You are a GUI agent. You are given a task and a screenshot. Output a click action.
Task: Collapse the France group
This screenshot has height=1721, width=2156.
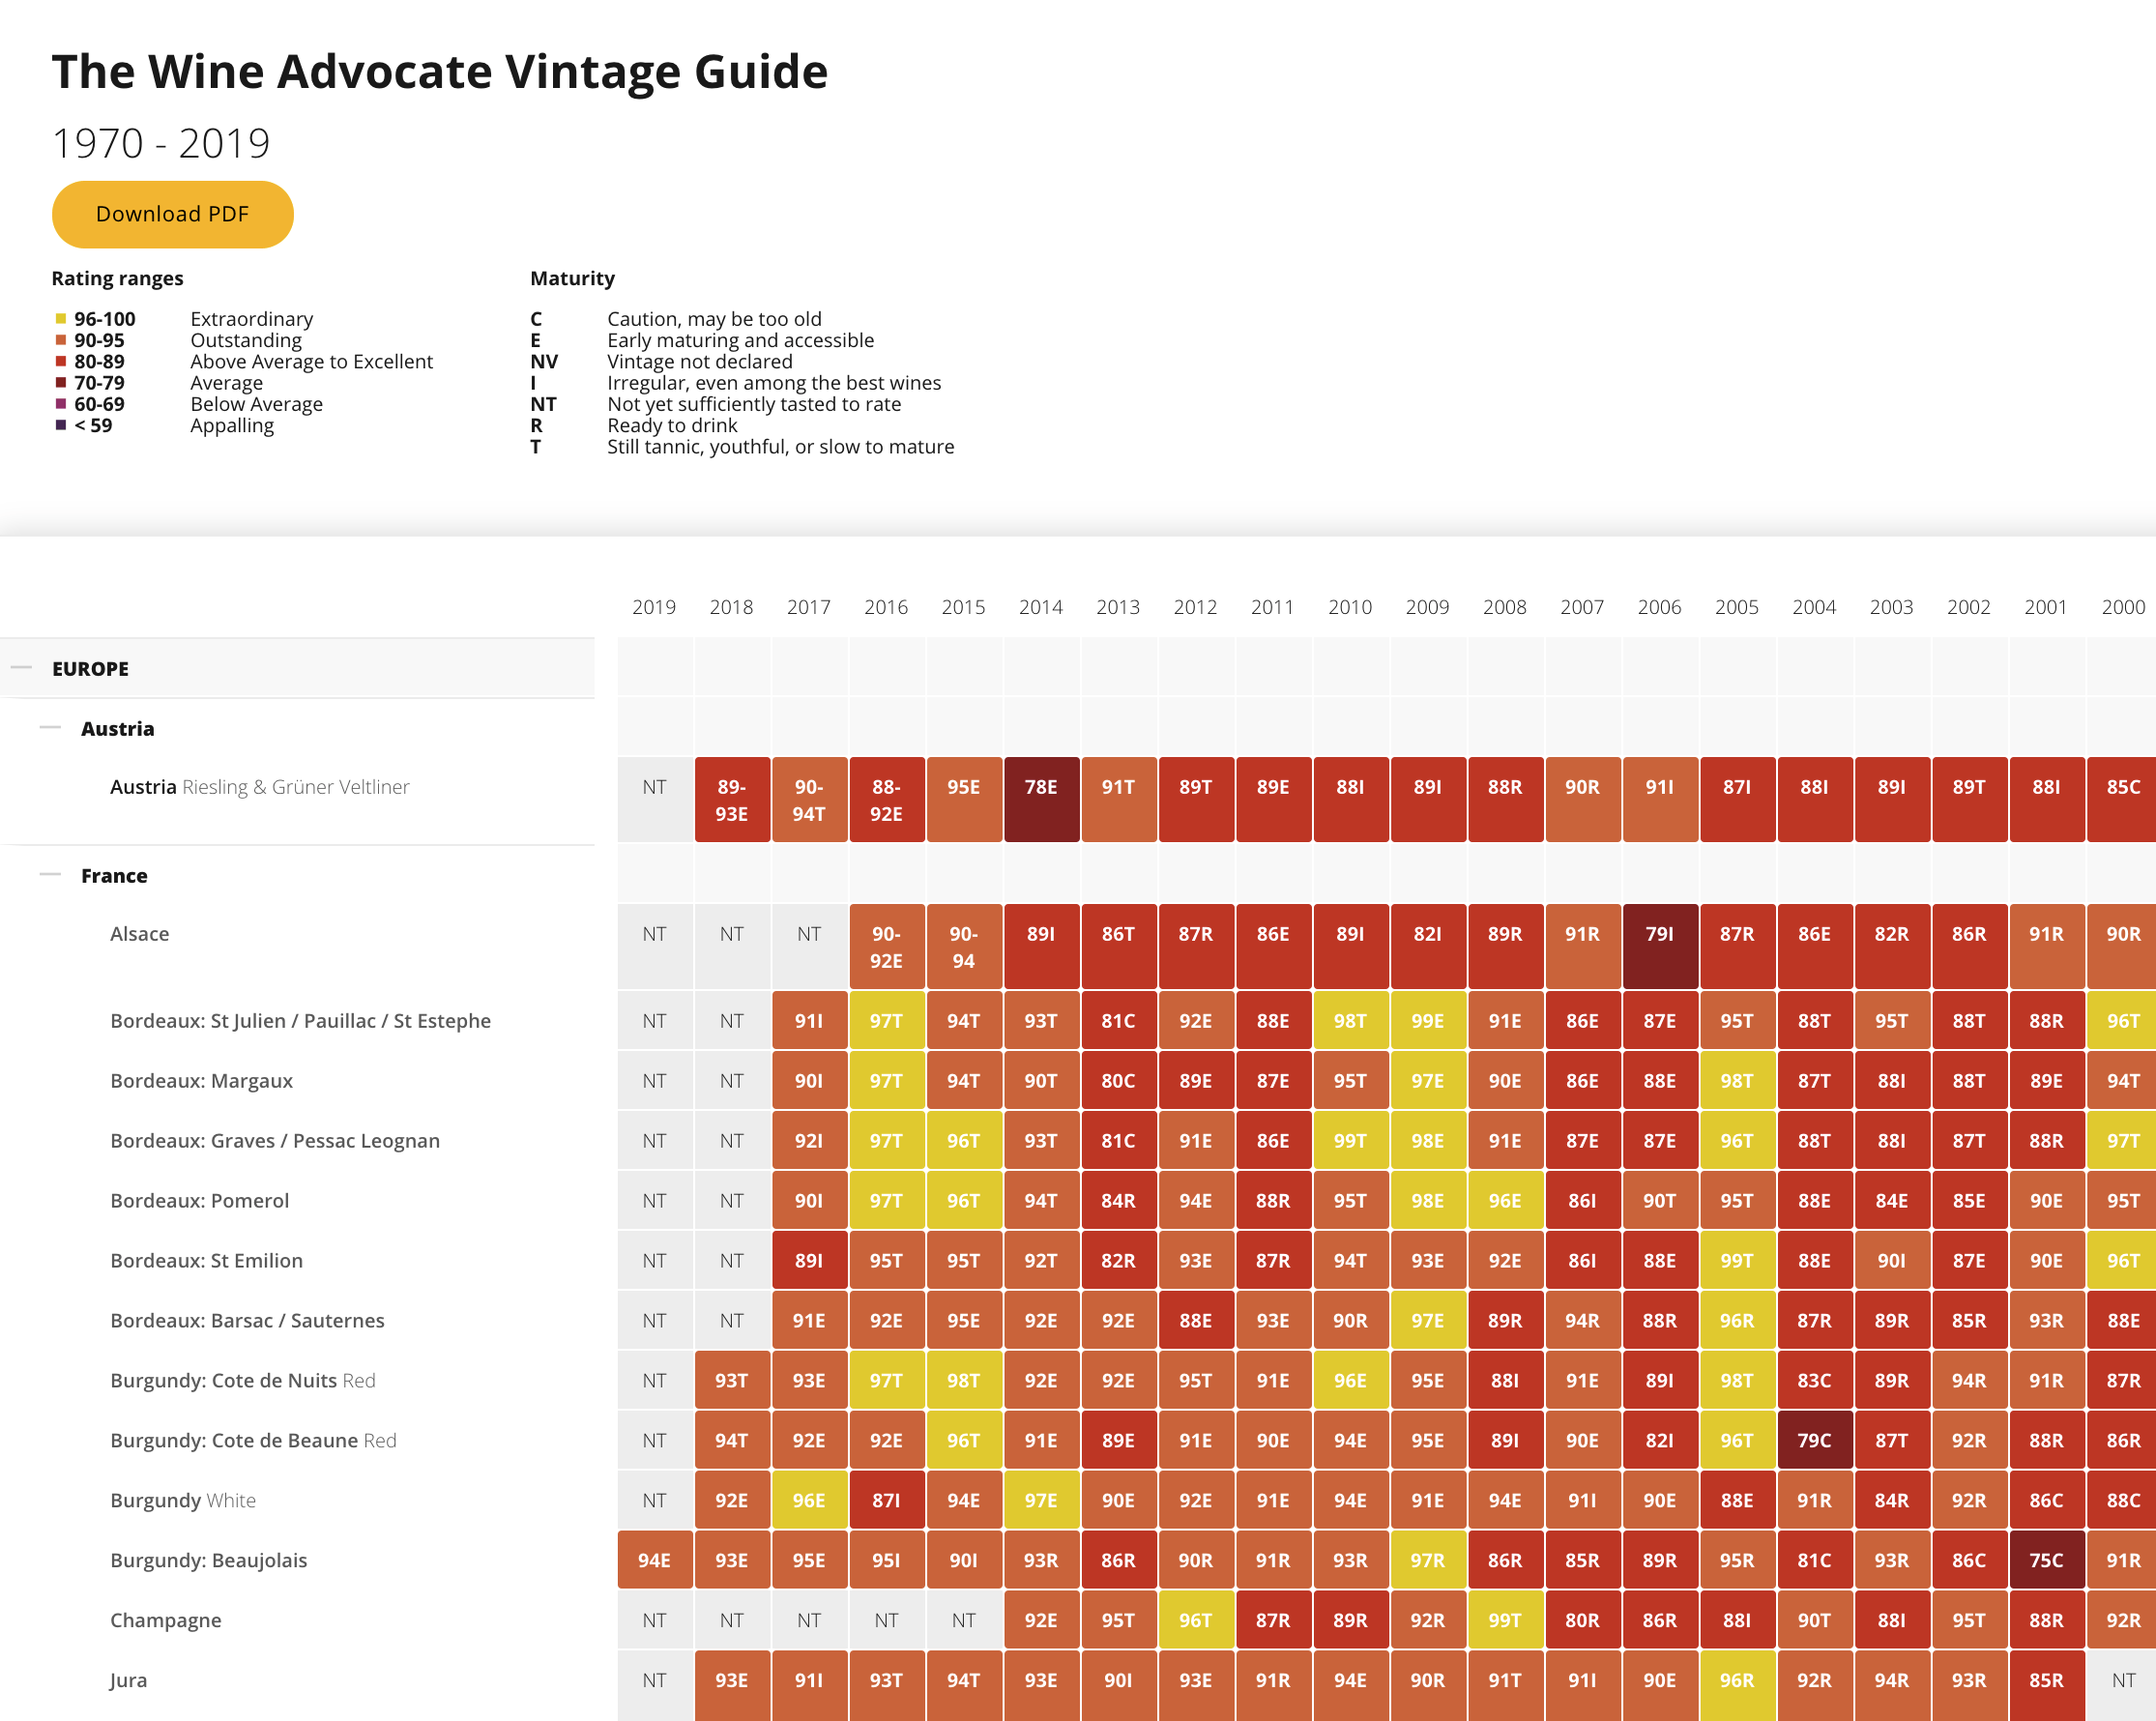[x=50, y=875]
